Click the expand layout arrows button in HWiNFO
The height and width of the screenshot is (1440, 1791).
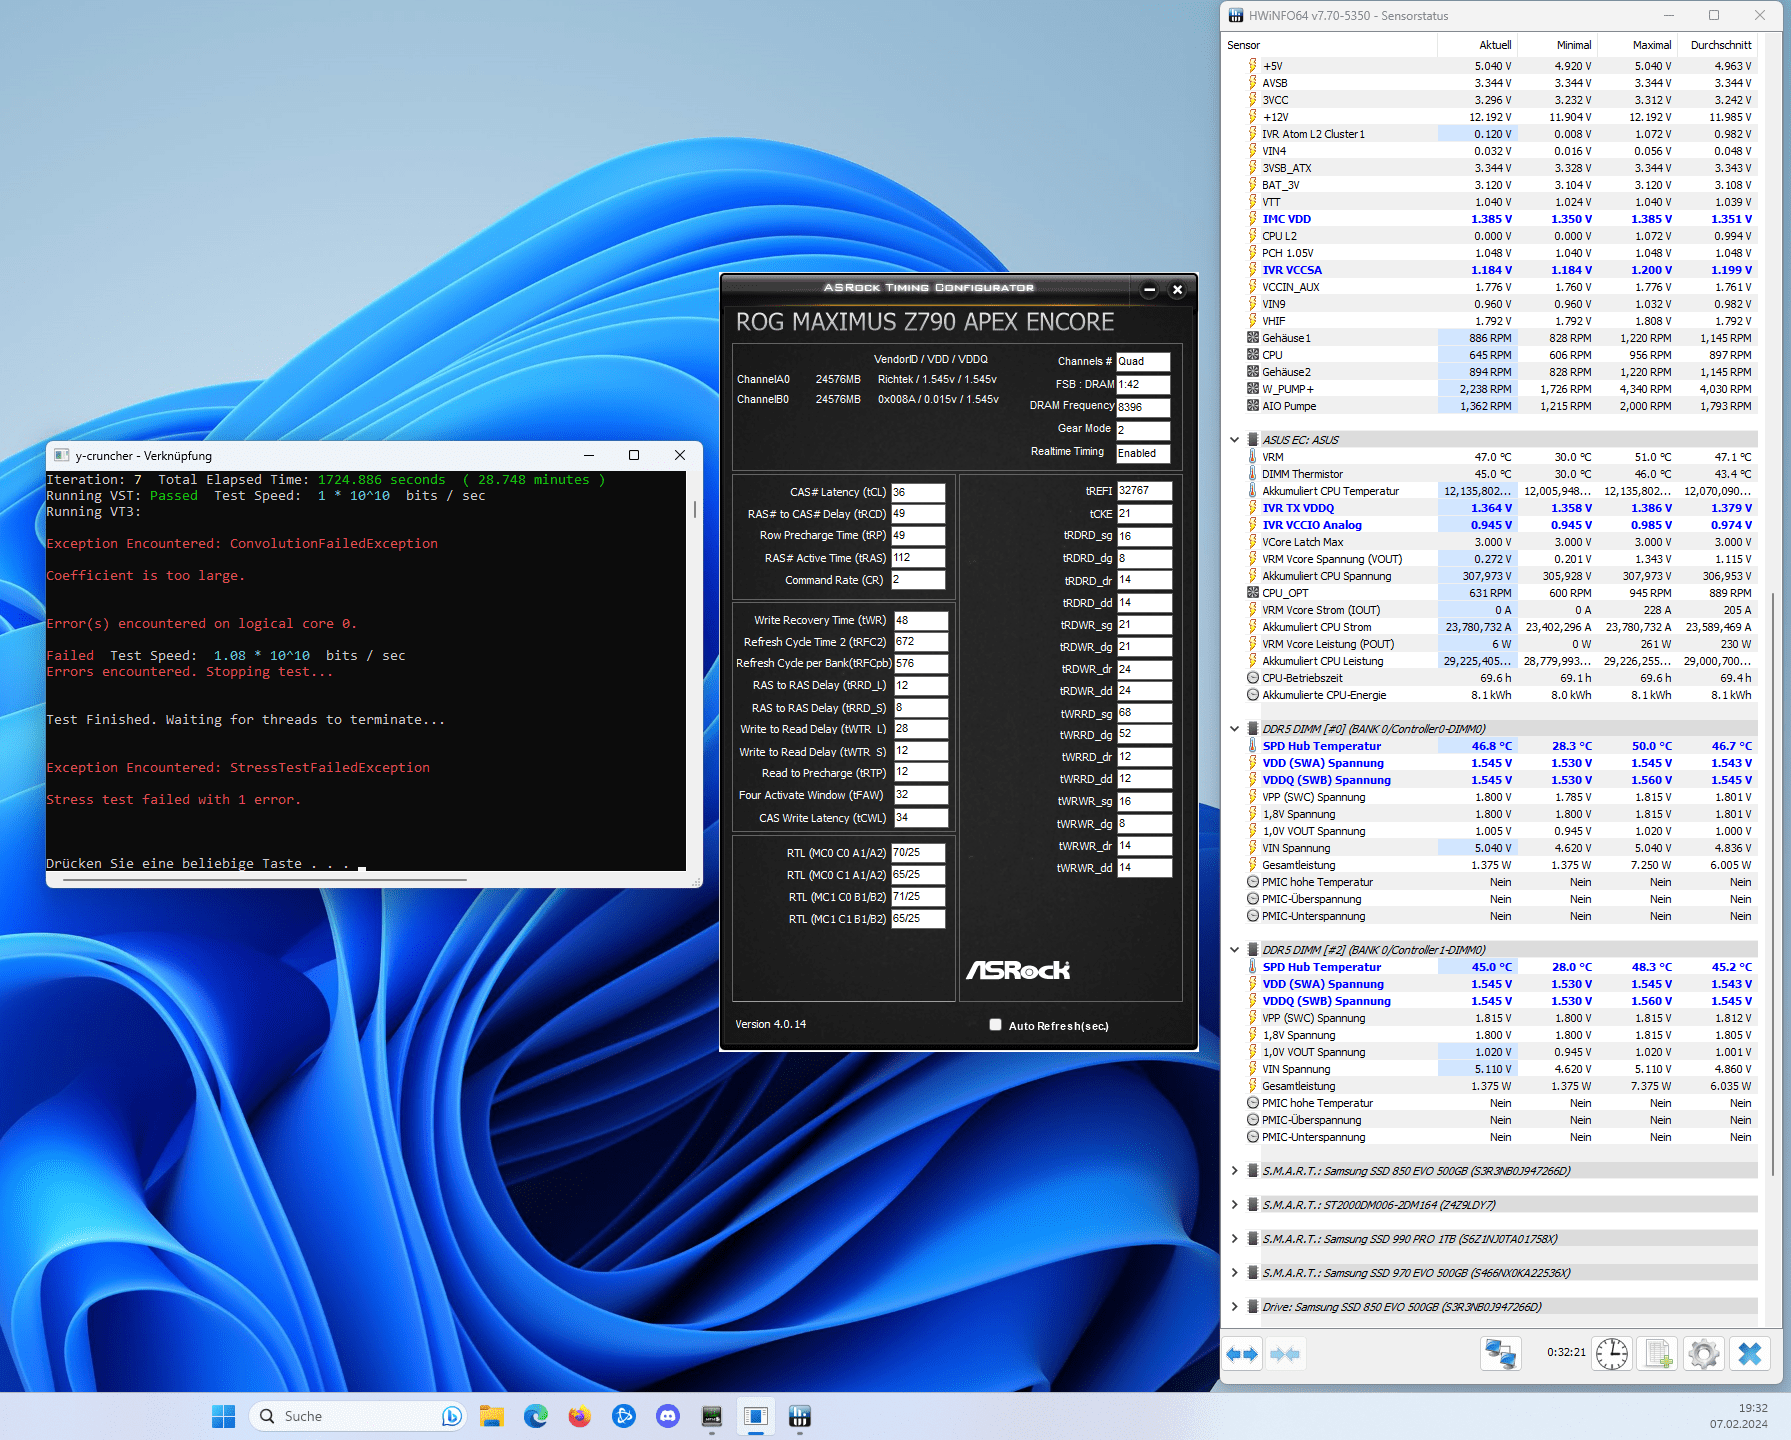pos(1242,1354)
